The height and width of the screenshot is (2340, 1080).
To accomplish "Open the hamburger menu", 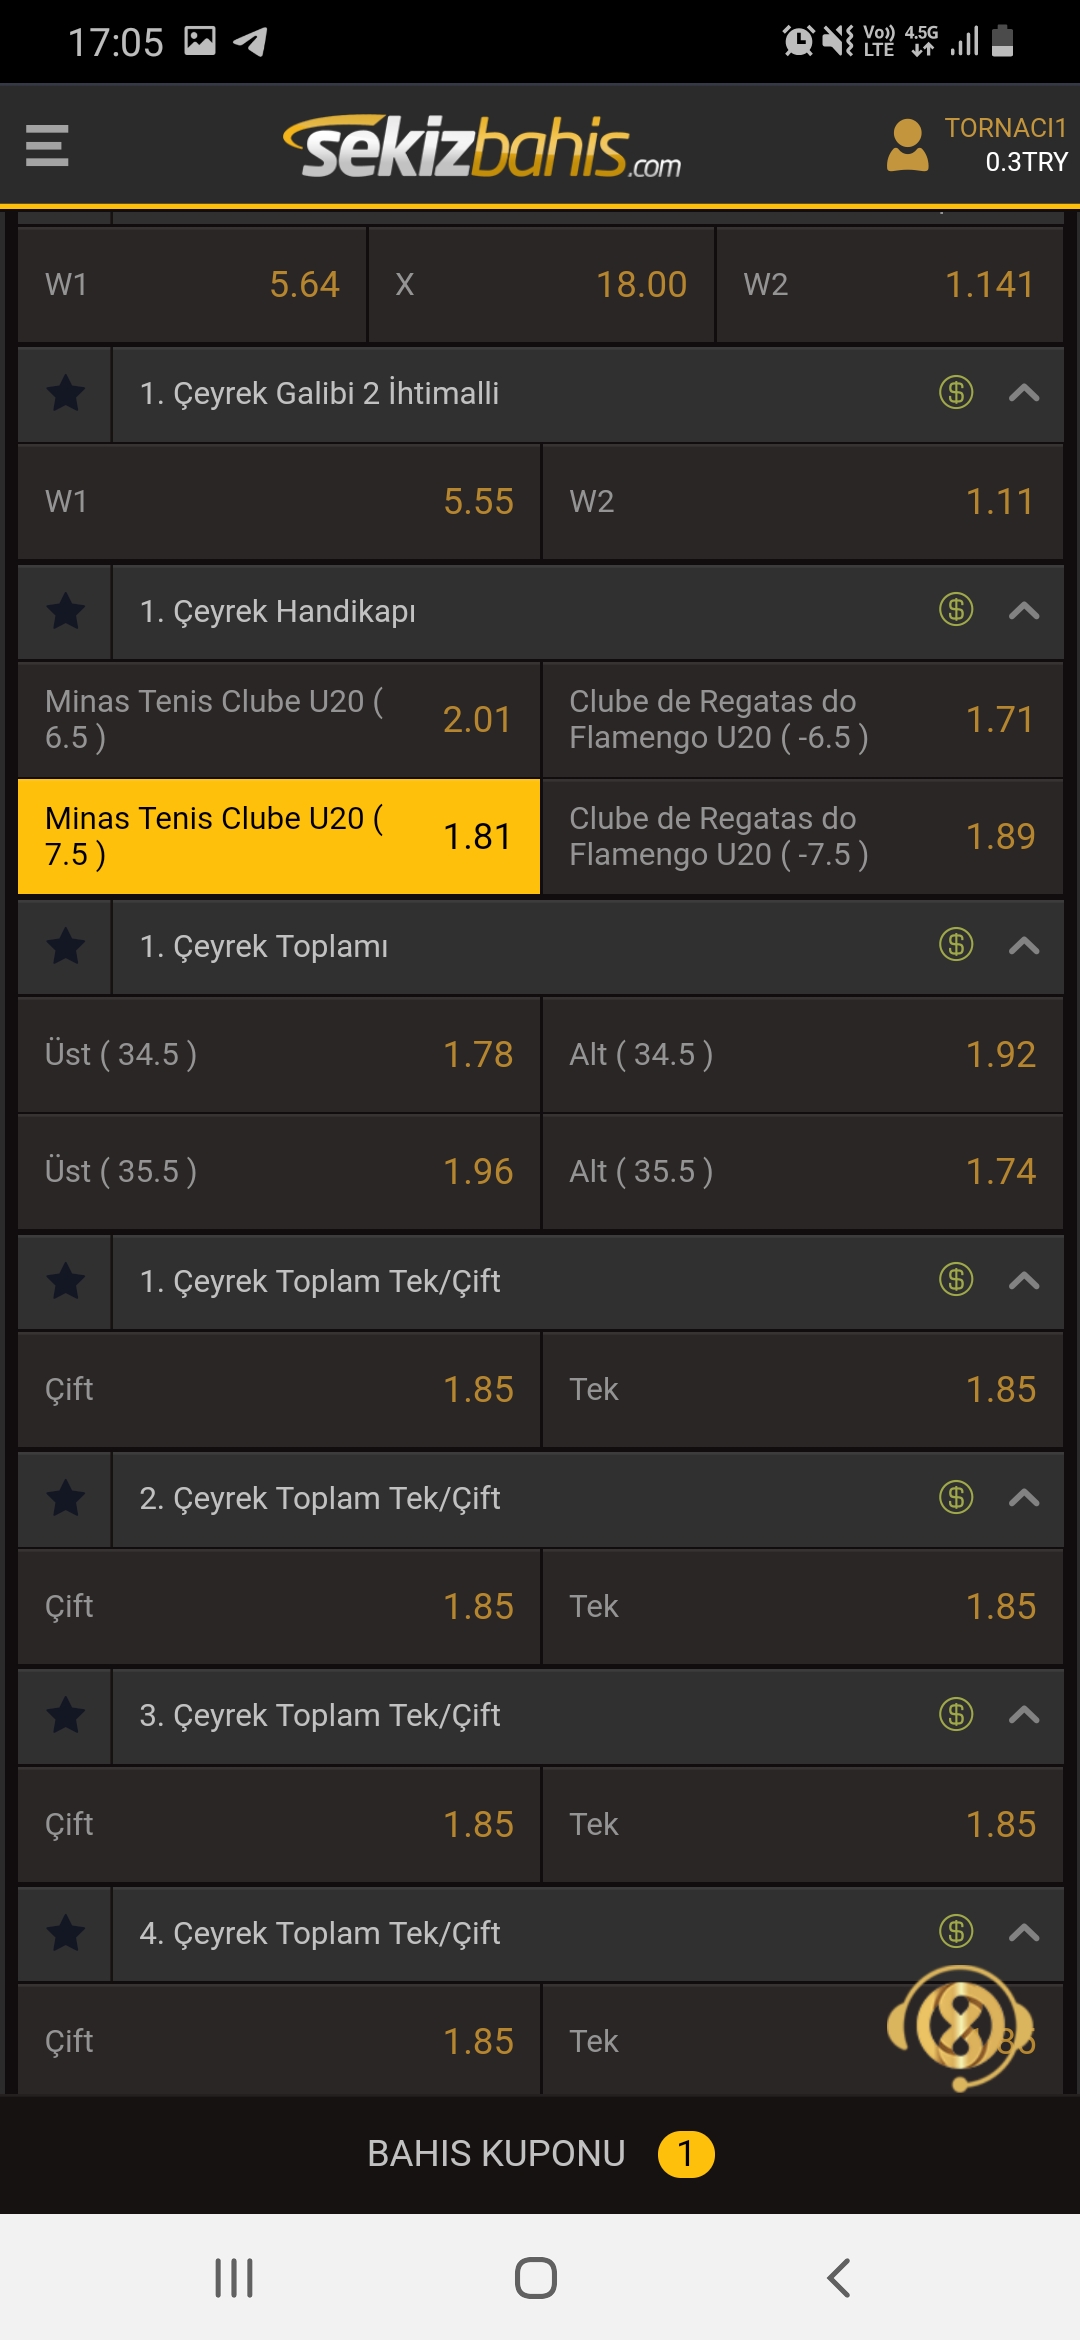I will [47, 146].
